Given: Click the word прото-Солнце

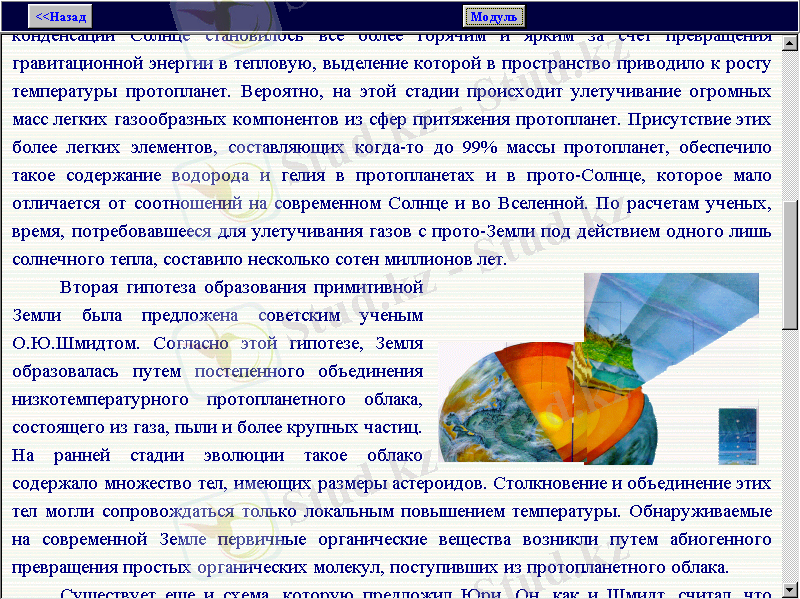Looking at the screenshot, I should [x=585, y=176].
